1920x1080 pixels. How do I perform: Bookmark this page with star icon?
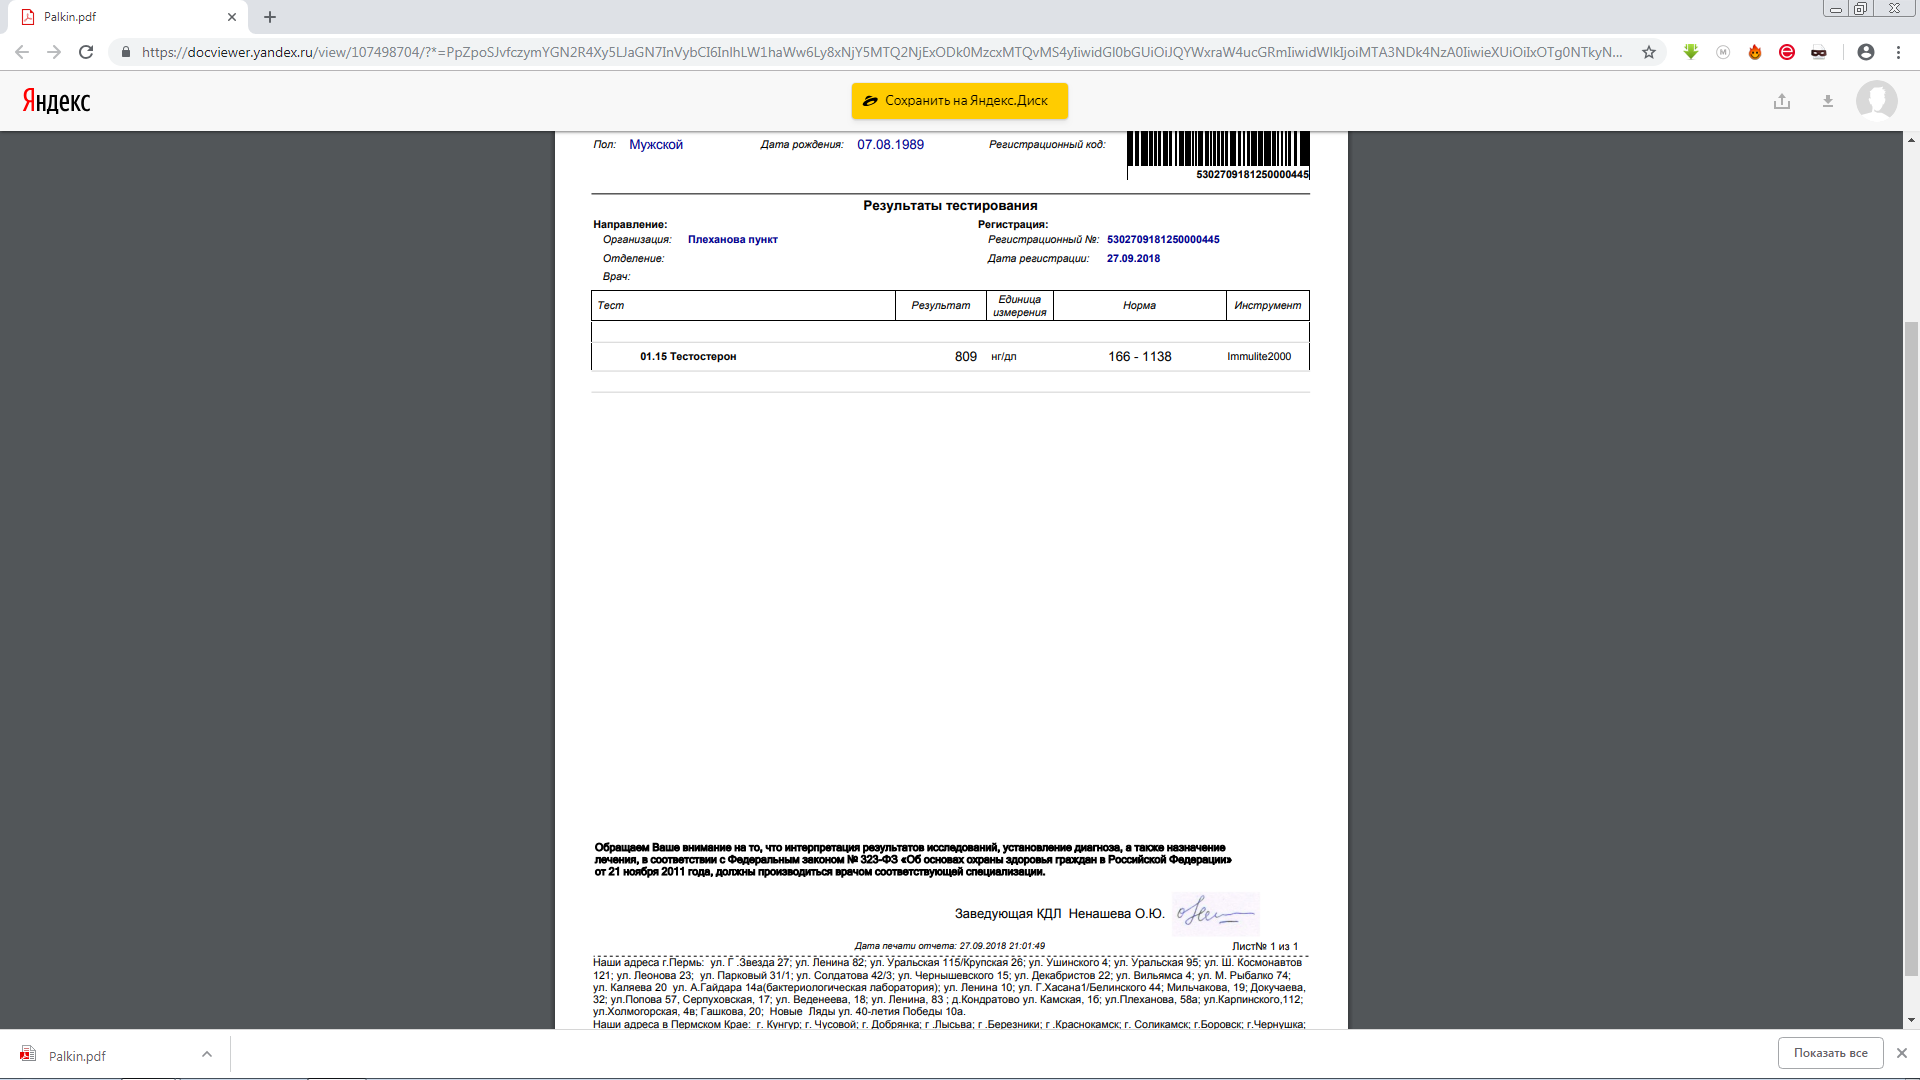tap(1649, 52)
